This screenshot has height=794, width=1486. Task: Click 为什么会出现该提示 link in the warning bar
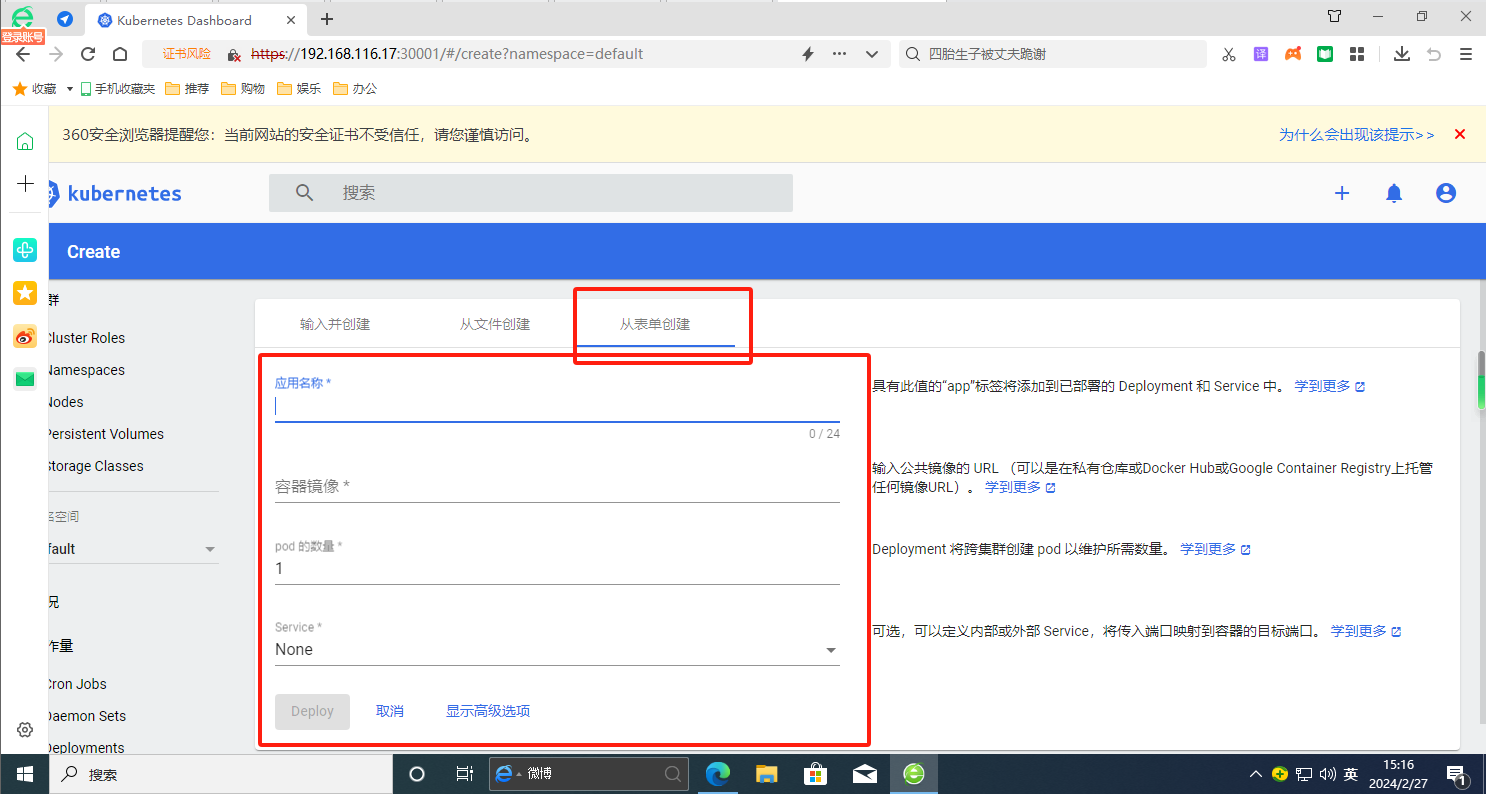pos(1356,135)
